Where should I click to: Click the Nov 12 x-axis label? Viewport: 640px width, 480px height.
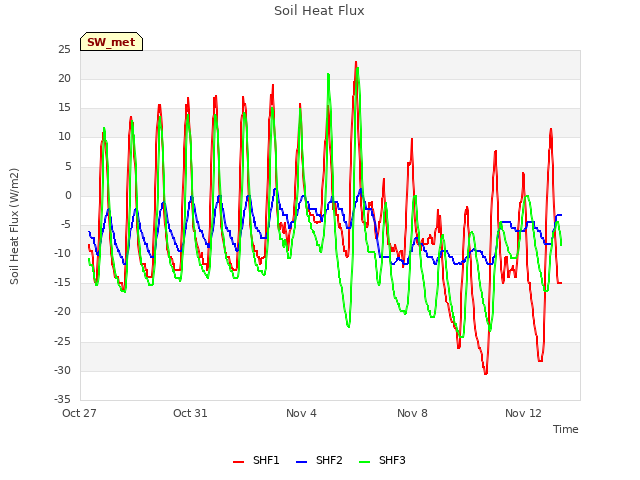523,413
